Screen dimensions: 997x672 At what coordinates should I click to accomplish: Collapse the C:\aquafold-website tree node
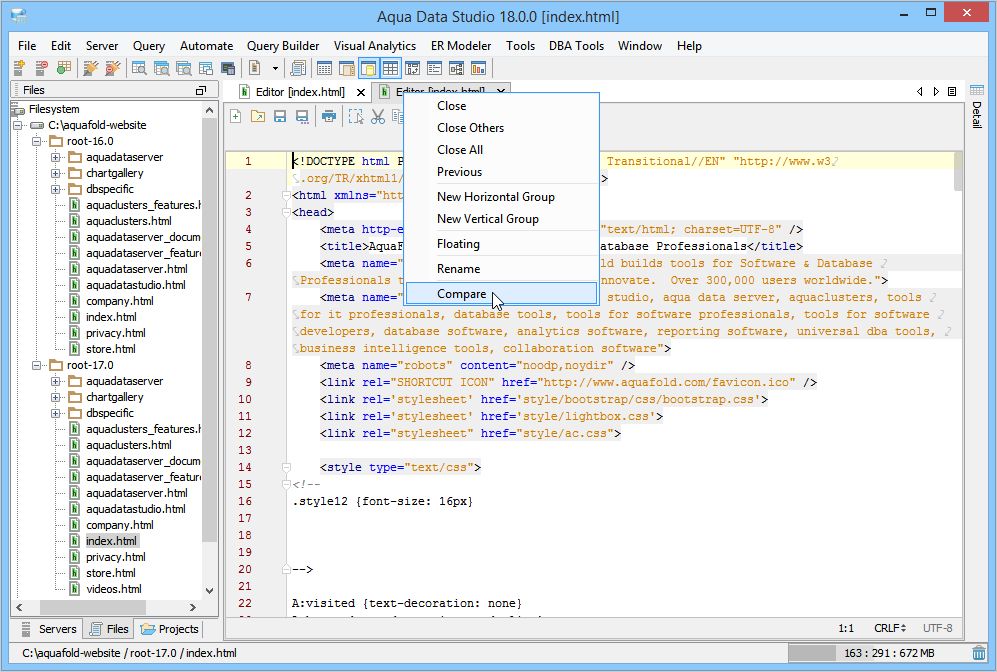pyautogui.click(x=18, y=125)
